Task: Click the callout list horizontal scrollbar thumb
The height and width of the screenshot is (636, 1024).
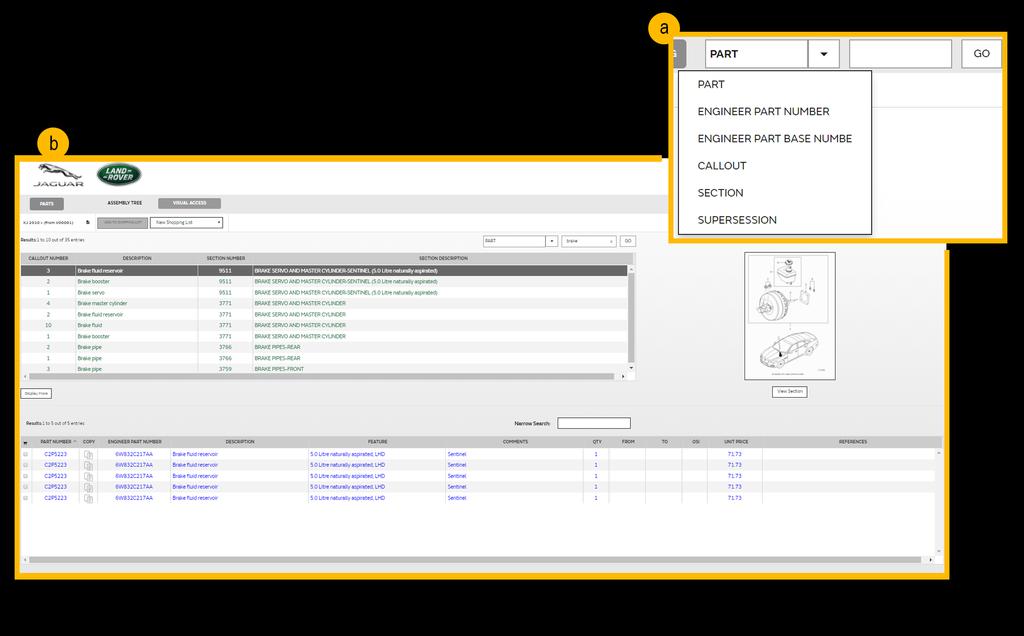Action: pyautogui.click(x=321, y=376)
